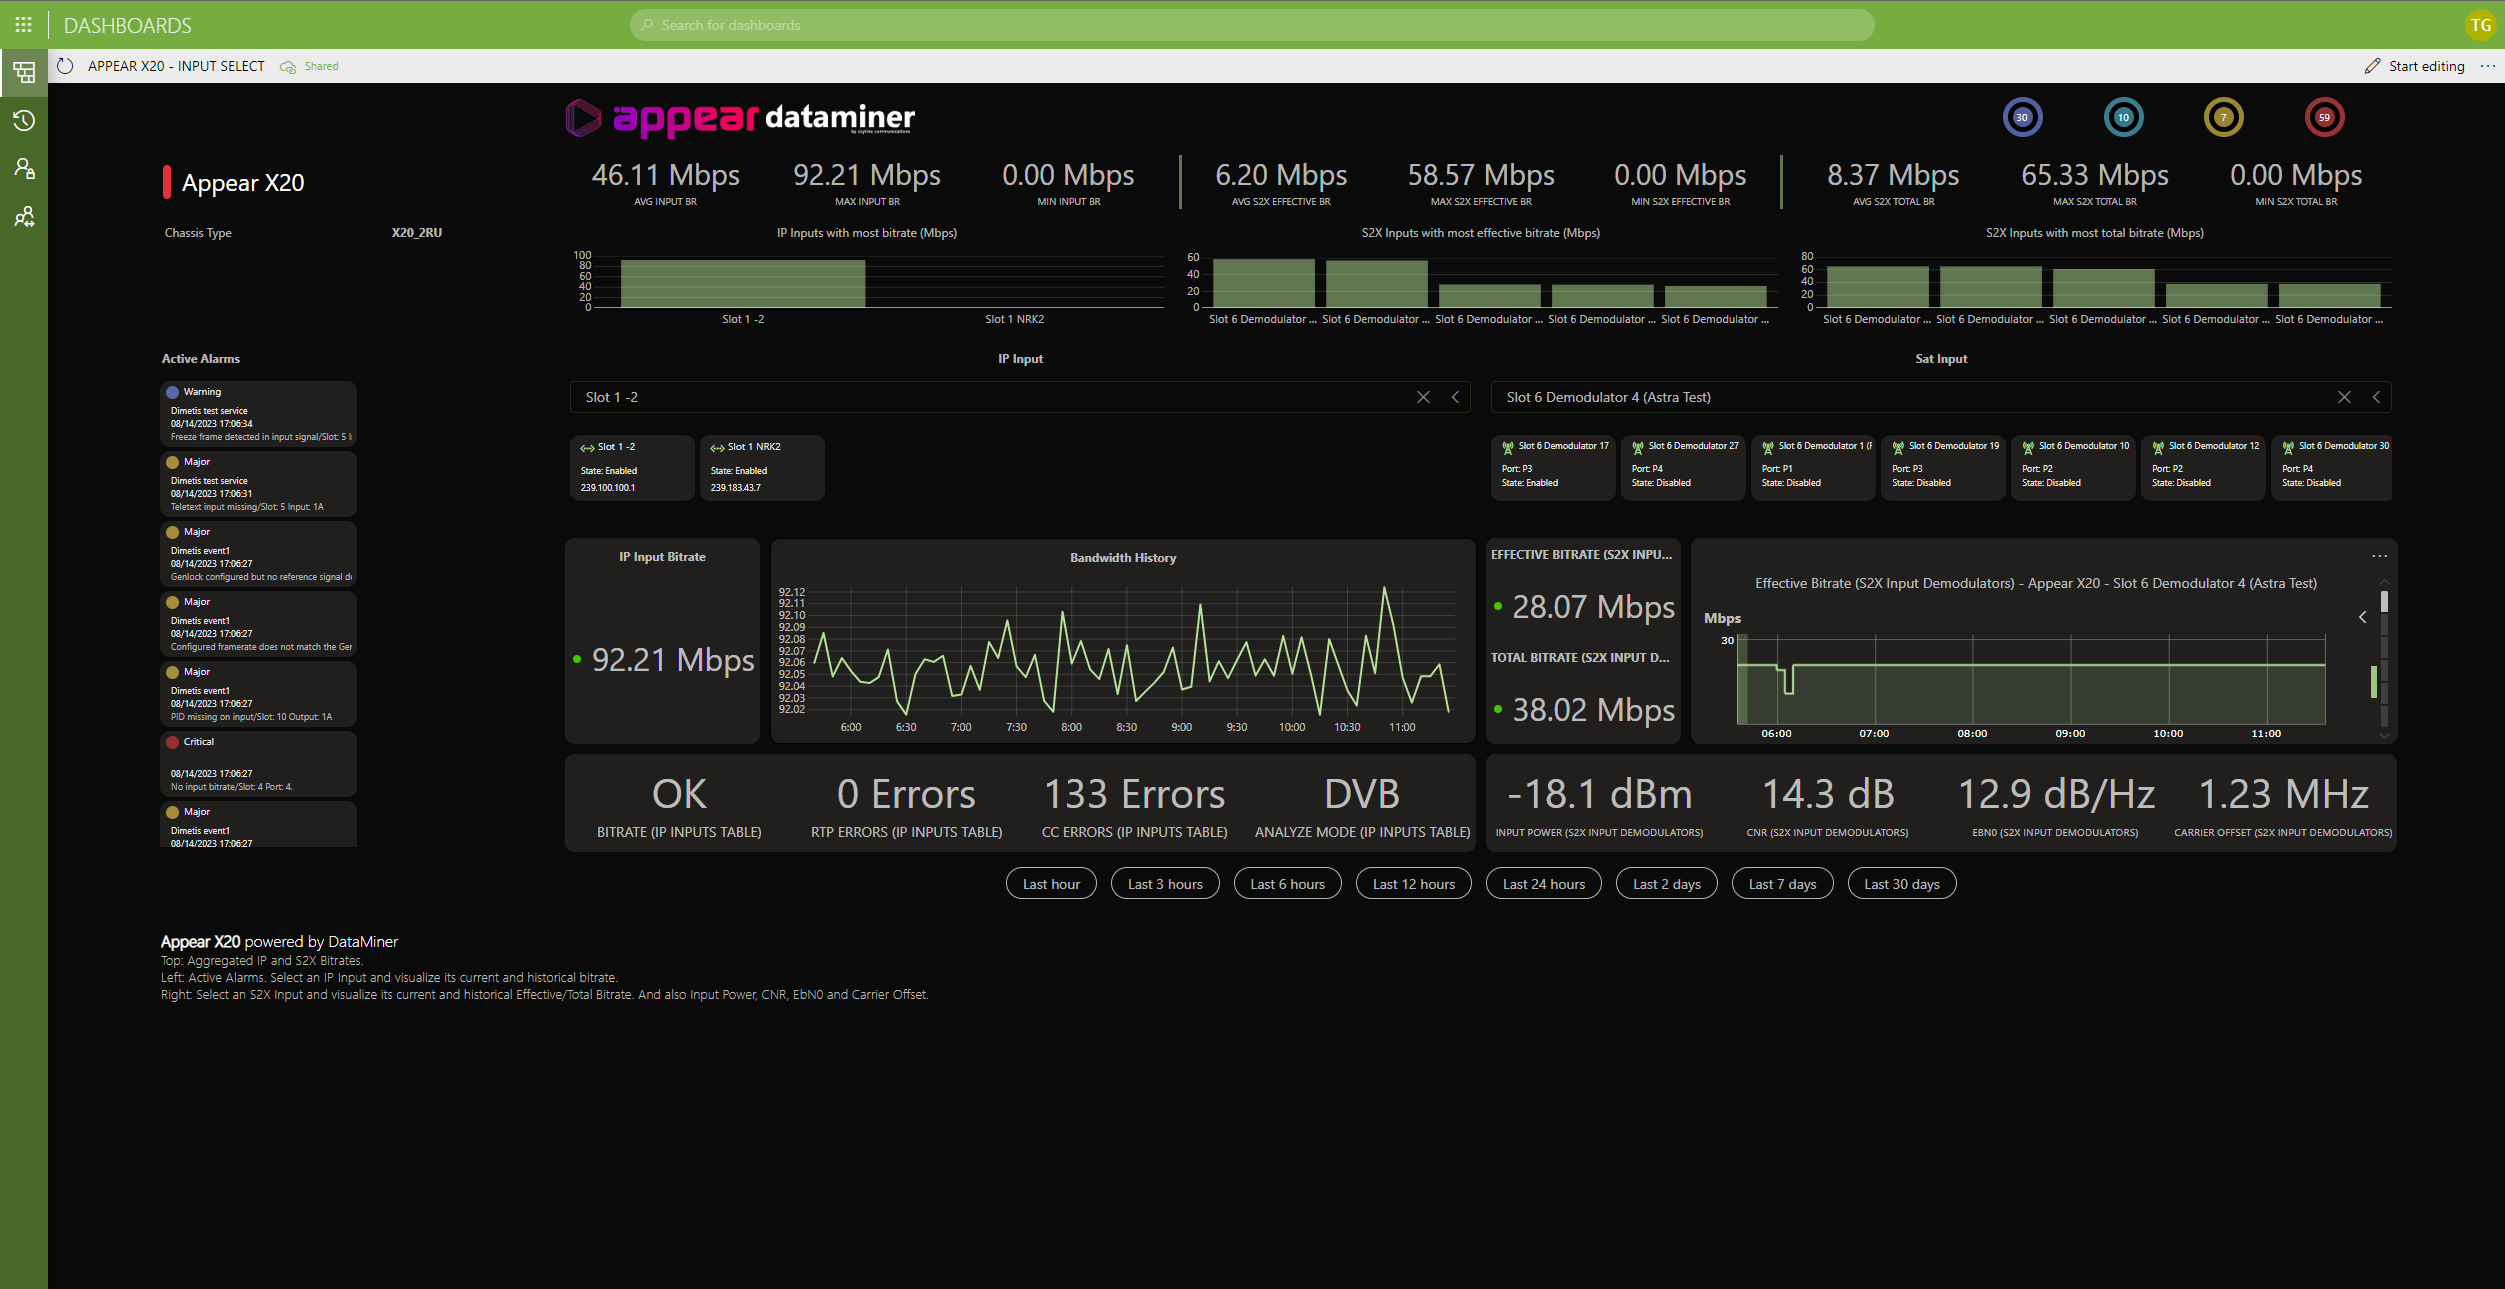Refresh the Appear X20 dashboard
This screenshot has height=1289, width=2505.
point(65,66)
